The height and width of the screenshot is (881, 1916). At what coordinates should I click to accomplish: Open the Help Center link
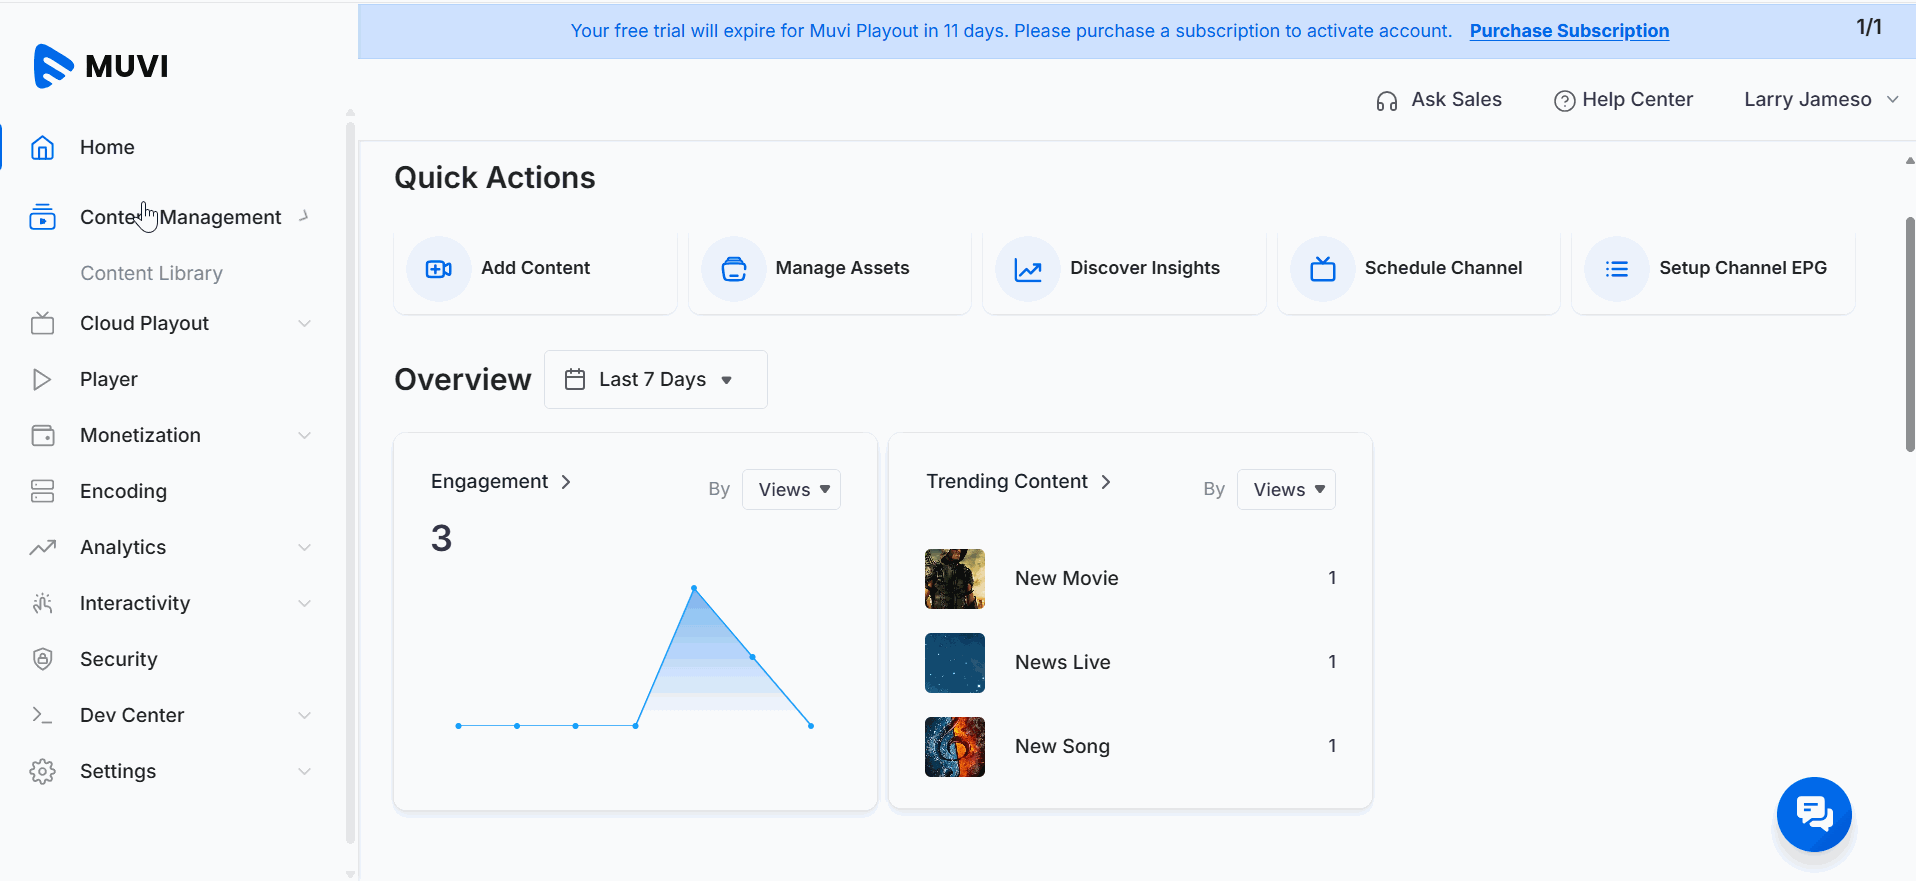[1624, 100]
